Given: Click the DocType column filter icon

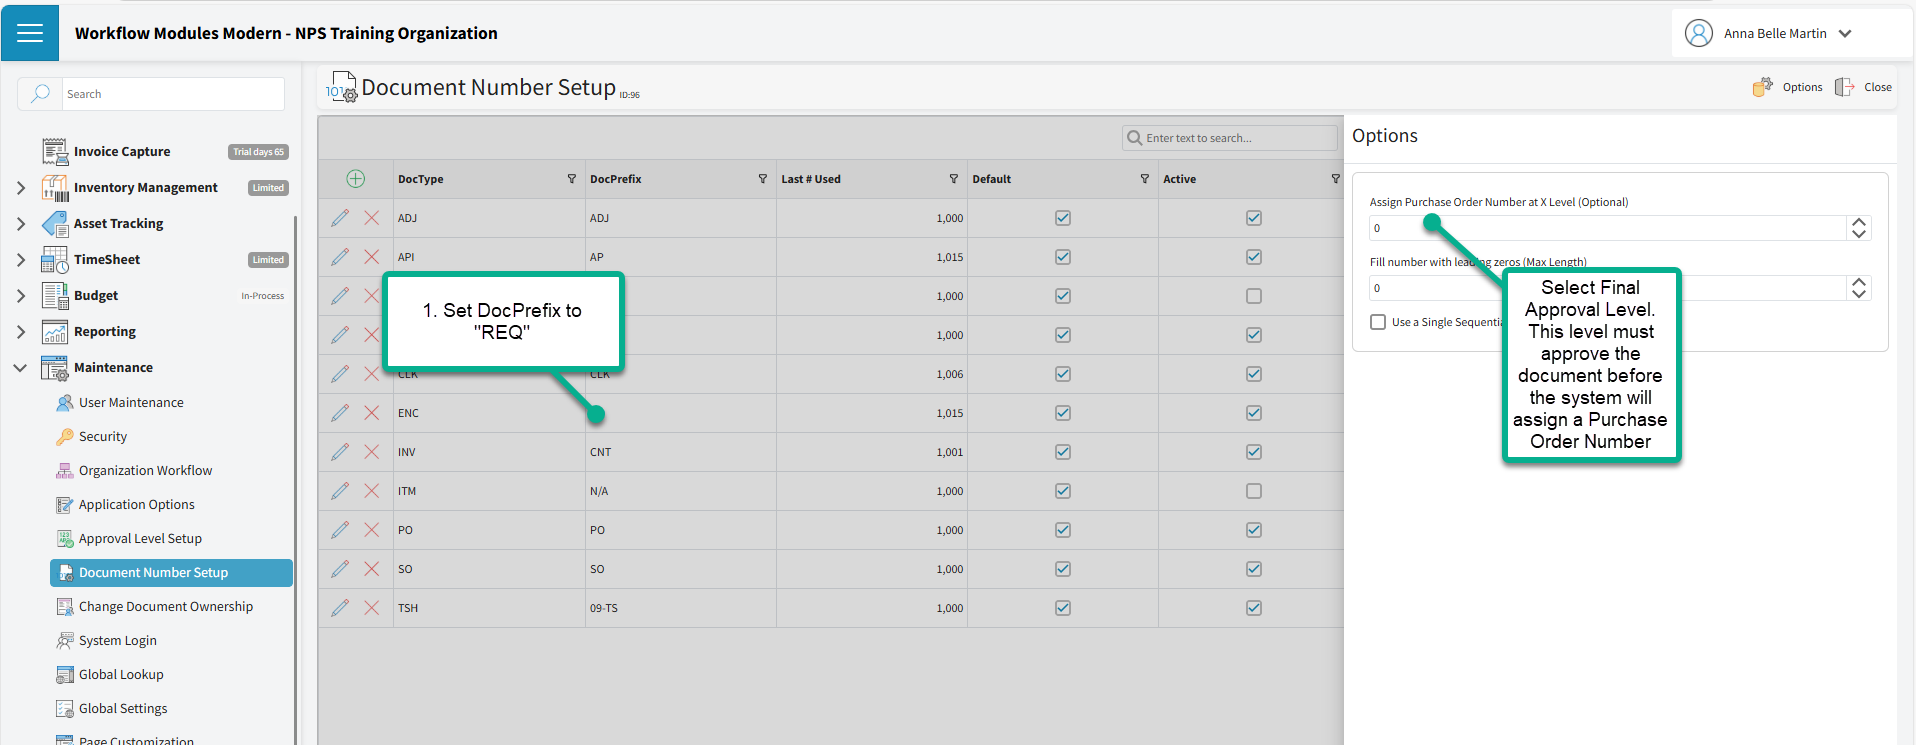Looking at the screenshot, I should [x=572, y=179].
